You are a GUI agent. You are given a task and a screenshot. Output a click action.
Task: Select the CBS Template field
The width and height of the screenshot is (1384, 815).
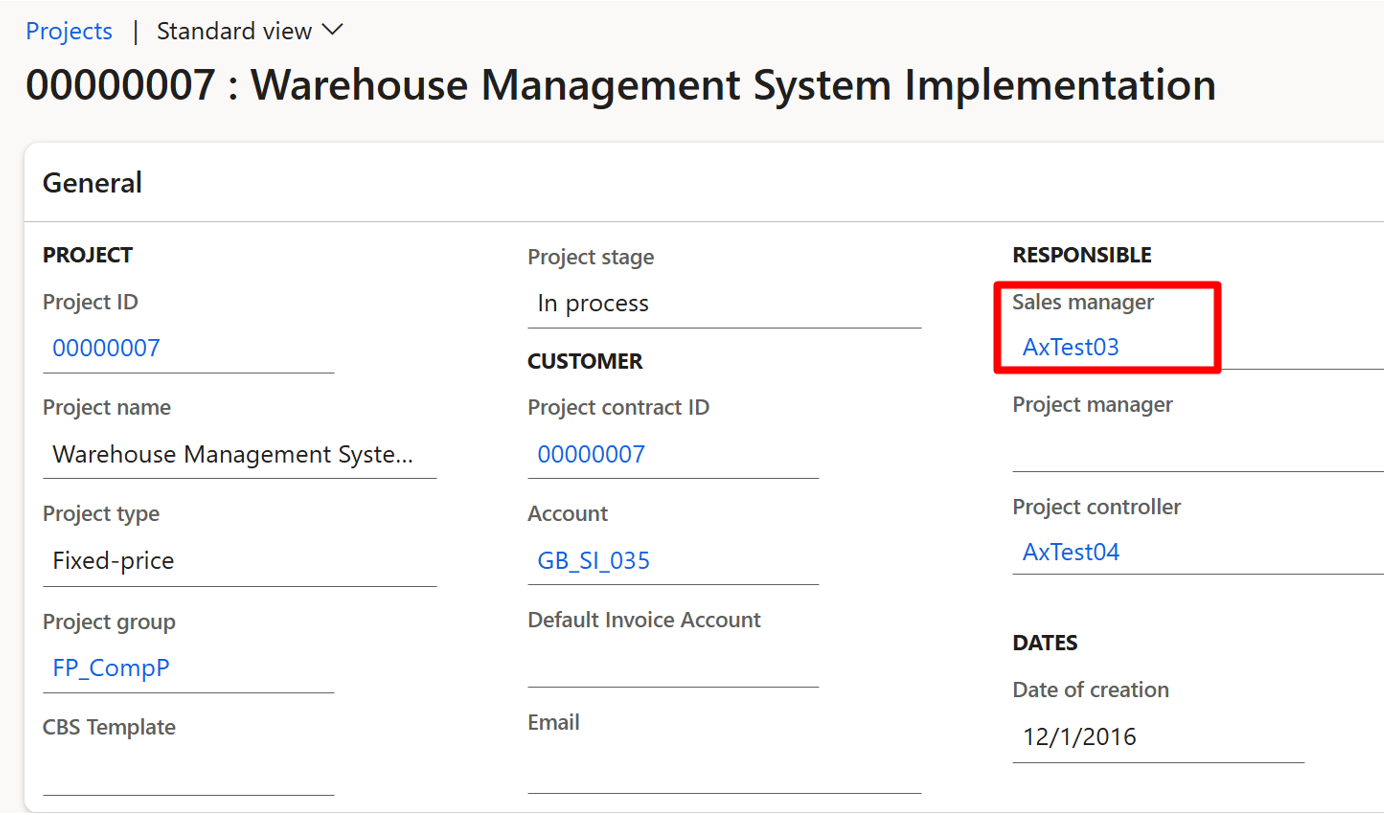click(188, 773)
